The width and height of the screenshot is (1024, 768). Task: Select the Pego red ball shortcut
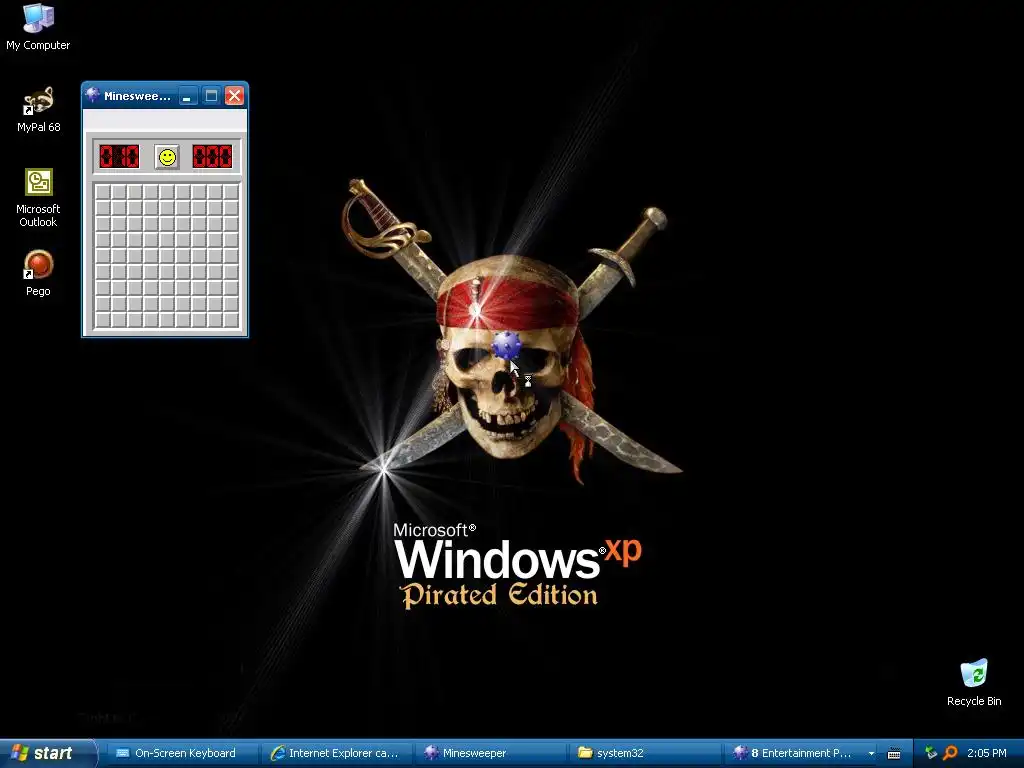pyautogui.click(x=38, y=272)
